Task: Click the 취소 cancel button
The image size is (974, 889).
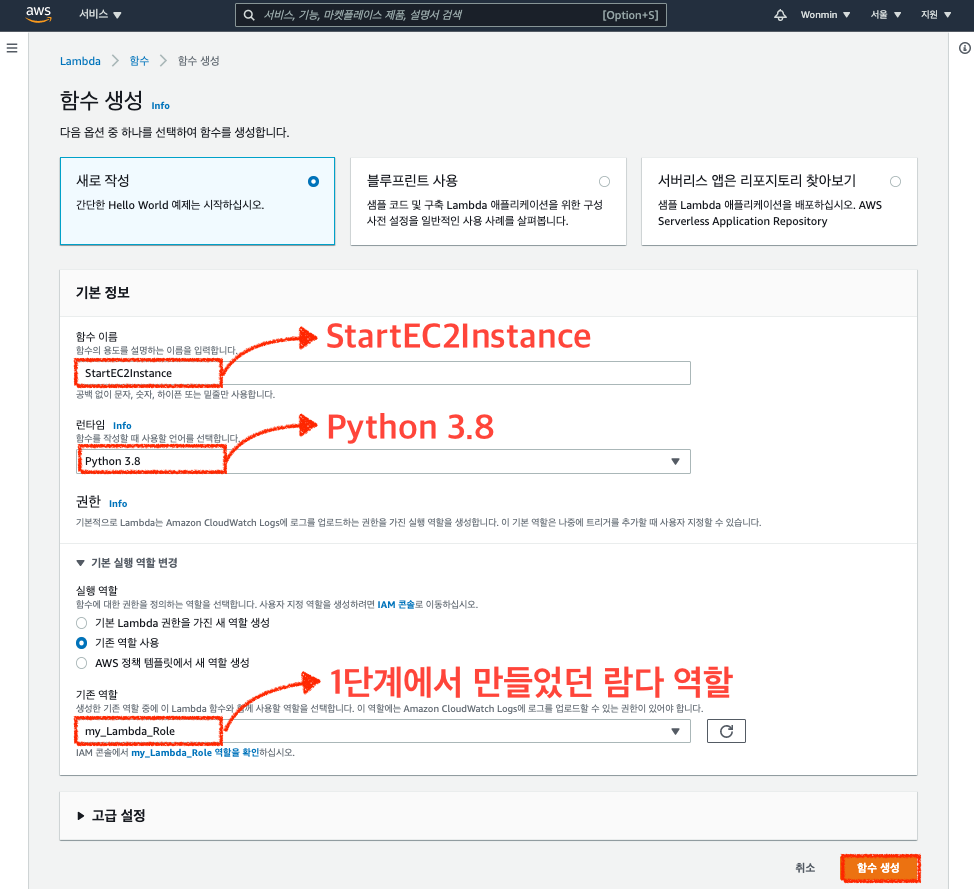Action: (x=805, y=868)
